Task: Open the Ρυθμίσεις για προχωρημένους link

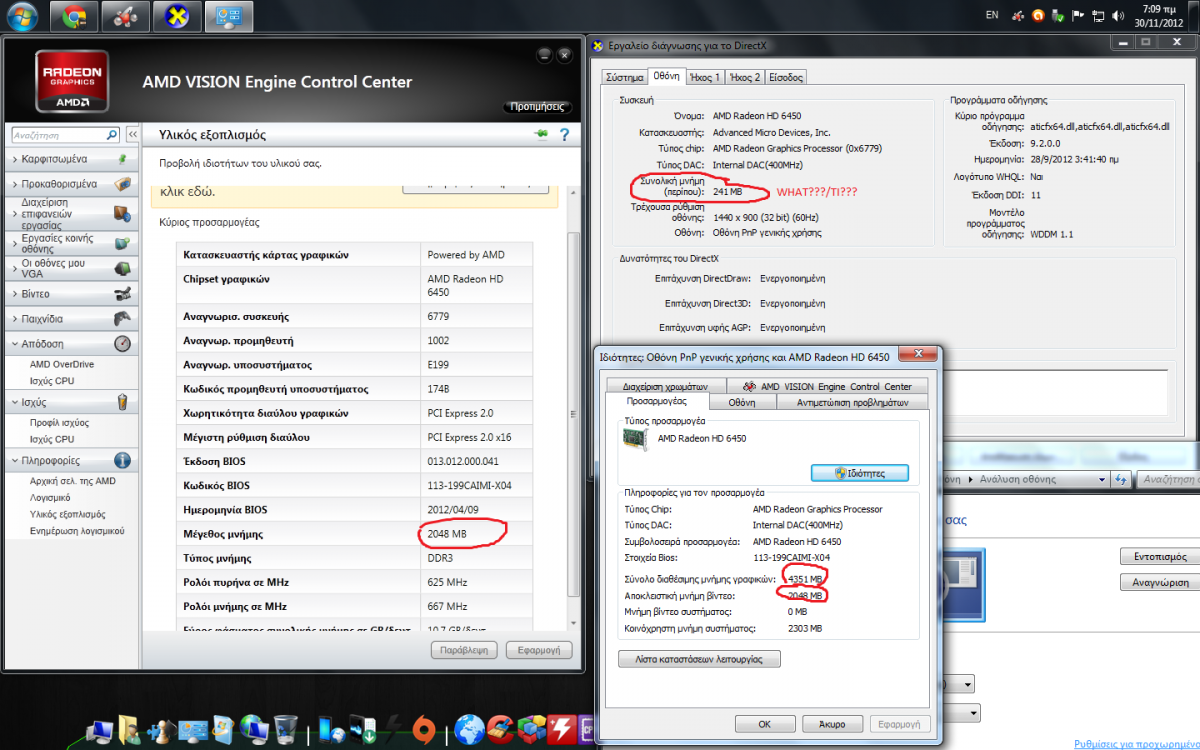Action: coord(1136,744)
